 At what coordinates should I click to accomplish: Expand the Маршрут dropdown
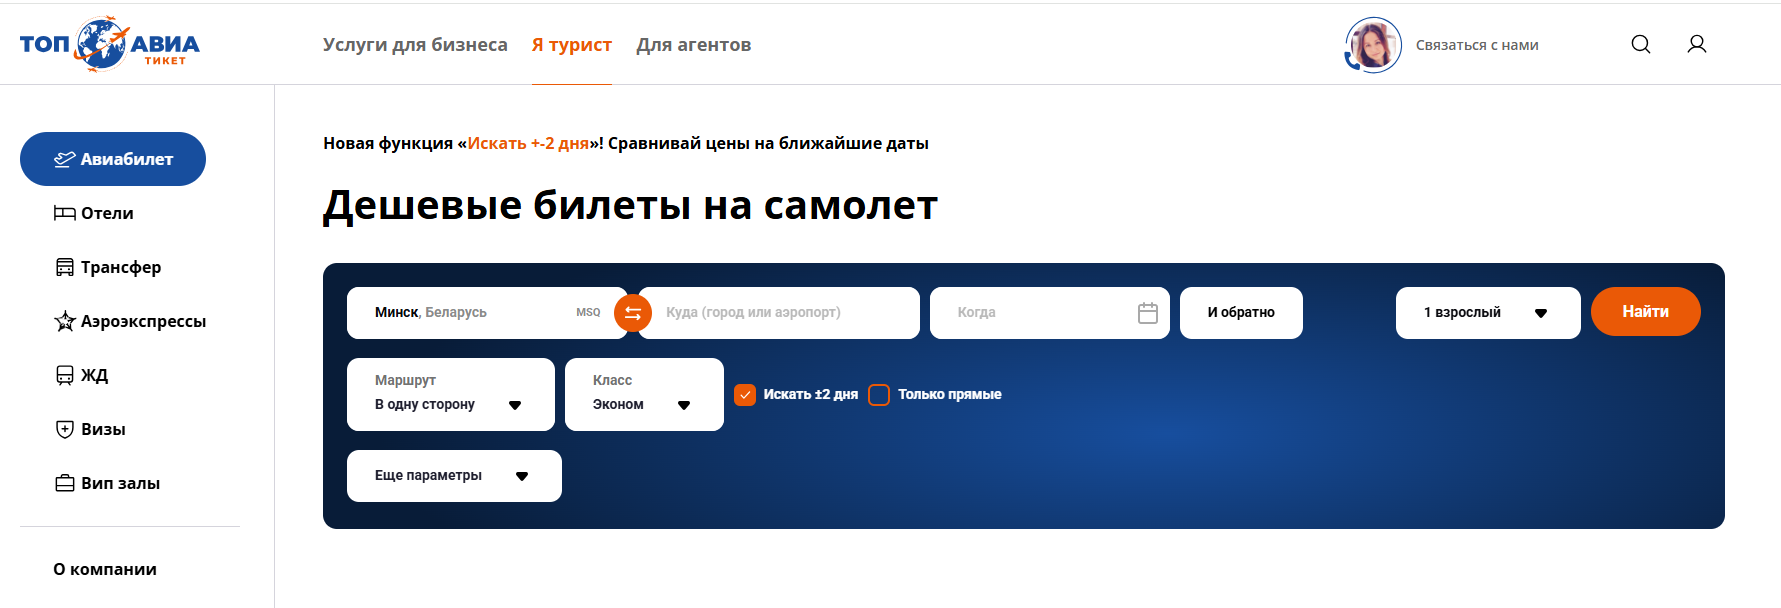click(x=450, y=395)
